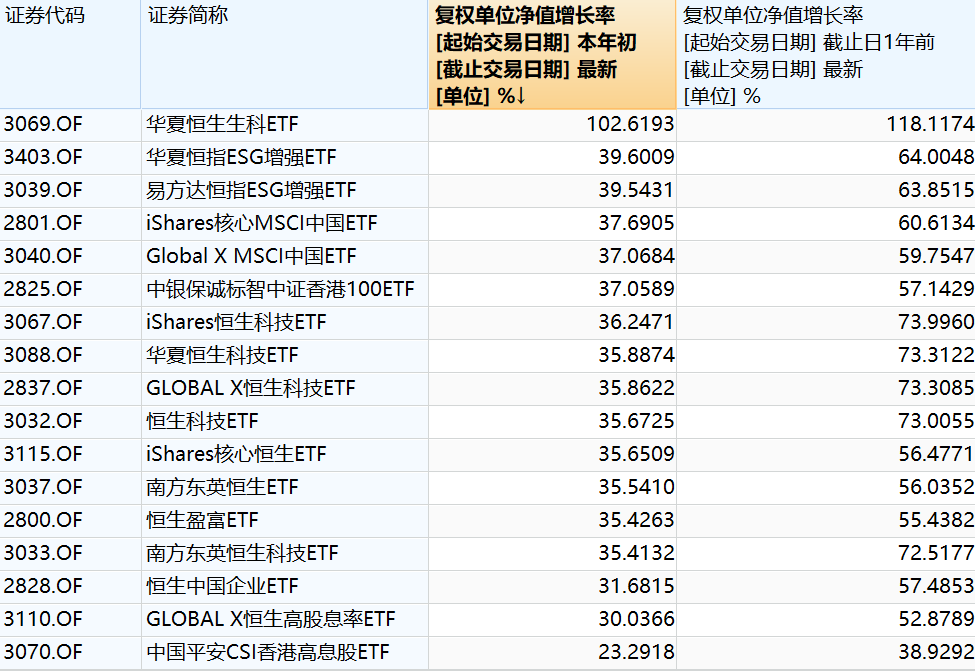This screenshot has width=975, height=671.
Task: Click the 本年初 growth rate column header
Action: pos(552,54)
